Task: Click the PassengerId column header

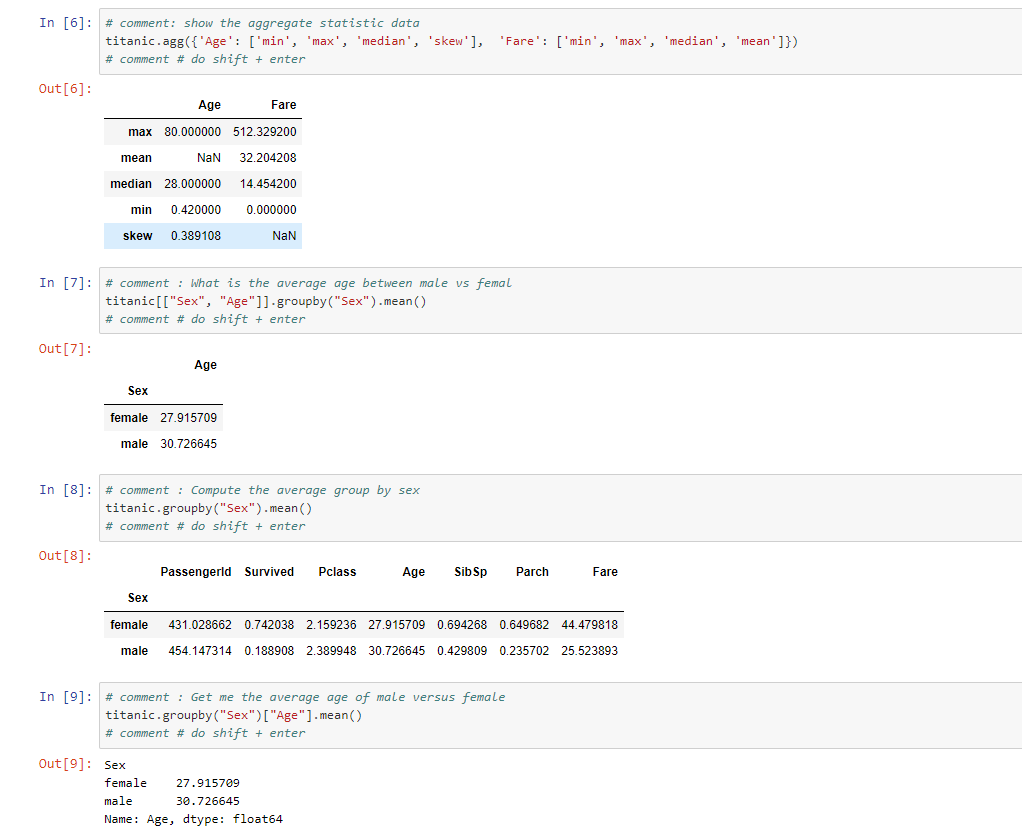Action: click(x=195, y=572)
